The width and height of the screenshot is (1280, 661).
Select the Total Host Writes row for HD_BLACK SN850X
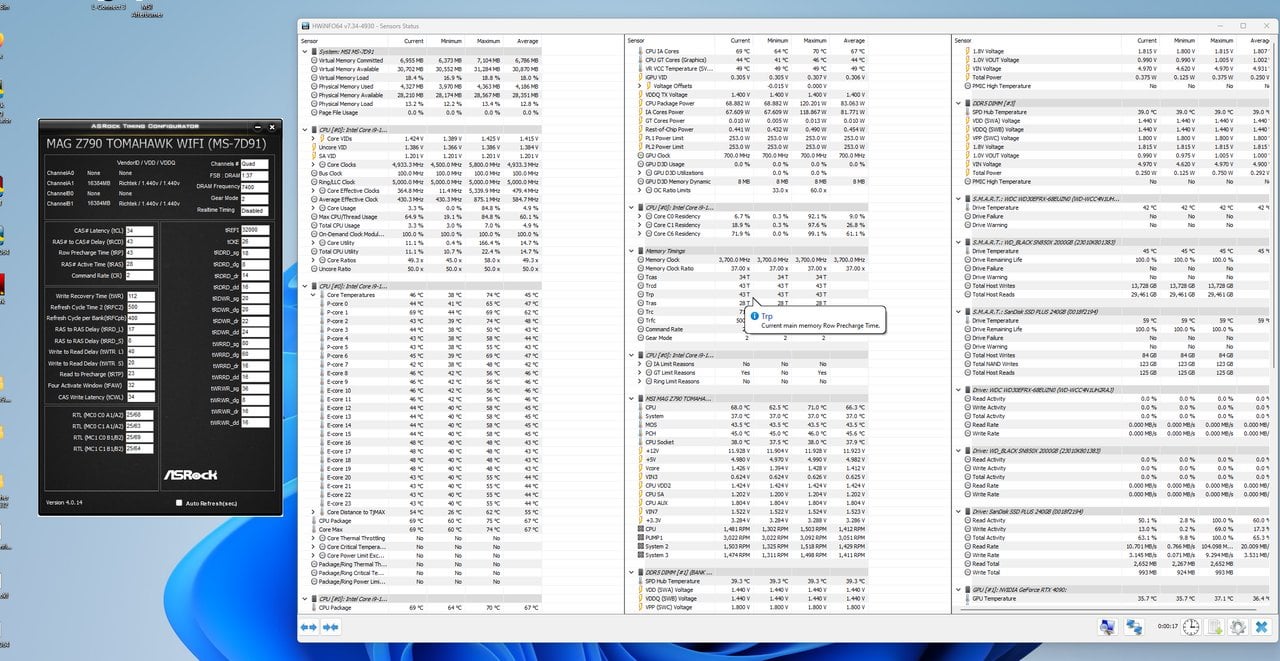(x=1115, y=286)
